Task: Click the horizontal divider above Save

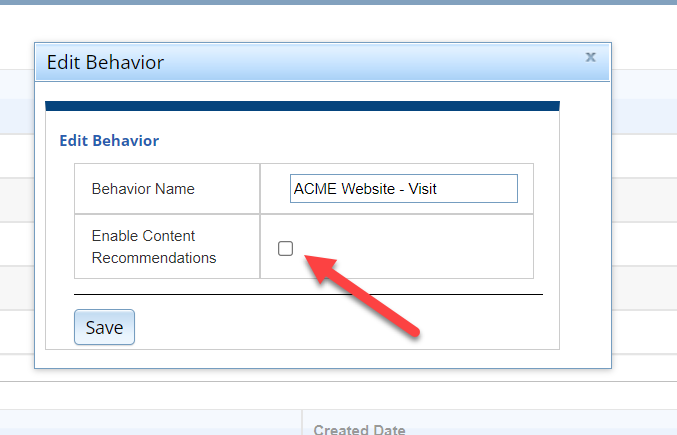Action: click(x=308, y=294)
